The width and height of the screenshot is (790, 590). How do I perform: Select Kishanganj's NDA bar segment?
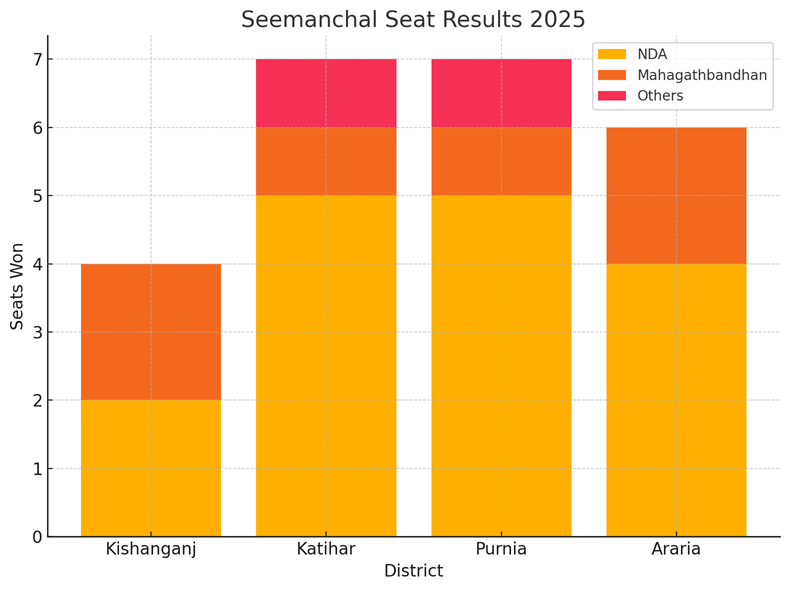point(151,468)
